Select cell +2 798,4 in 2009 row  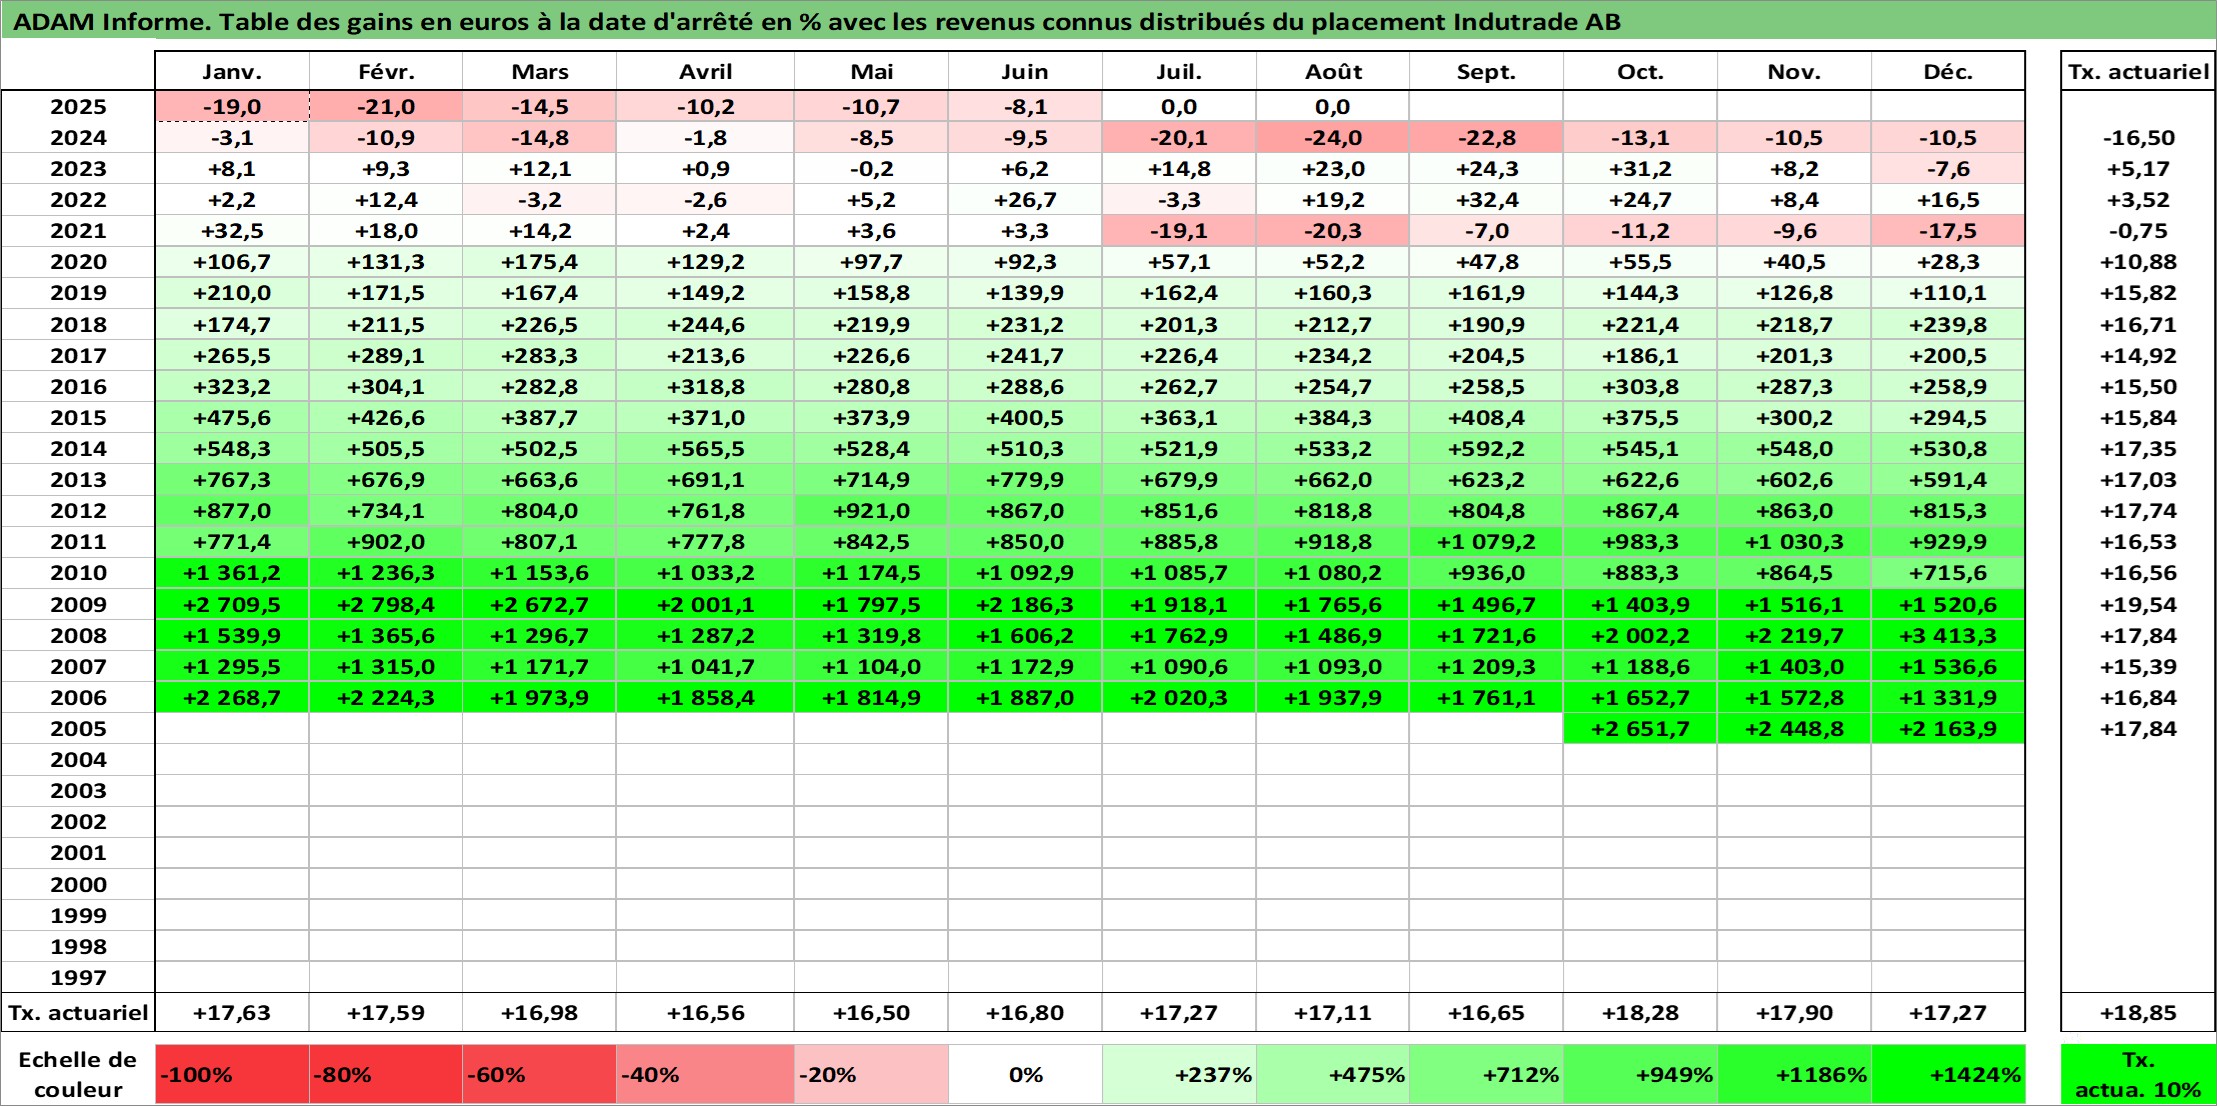click(386, 605)
